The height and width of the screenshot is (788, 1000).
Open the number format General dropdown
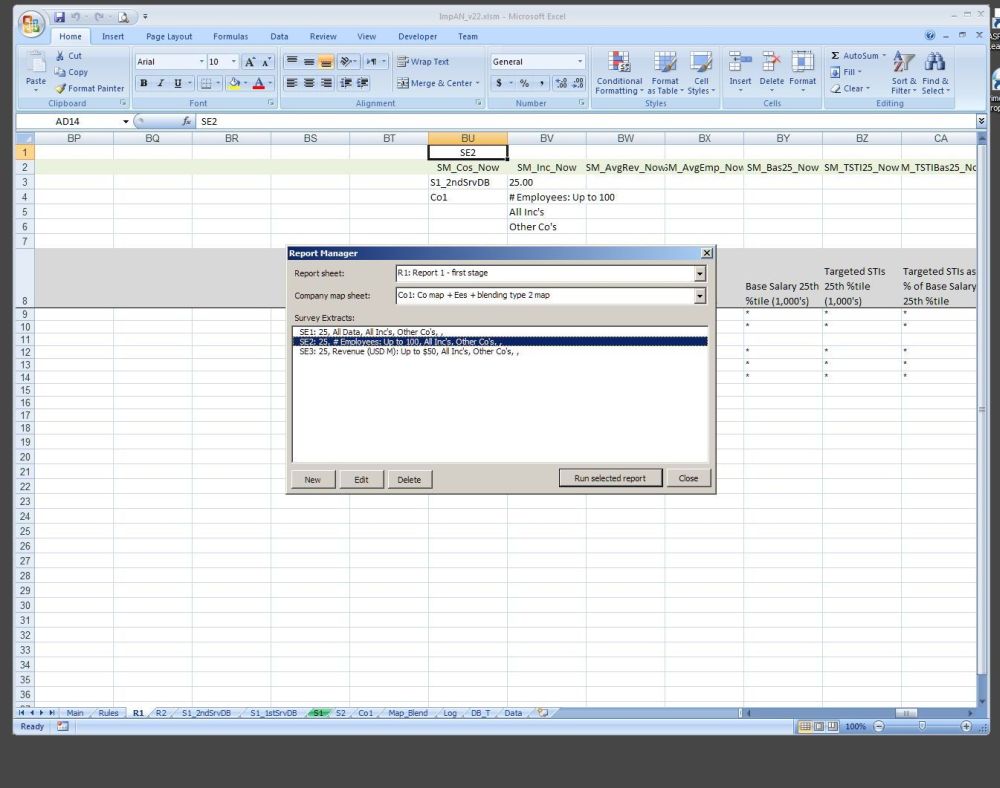coord(579,62)
